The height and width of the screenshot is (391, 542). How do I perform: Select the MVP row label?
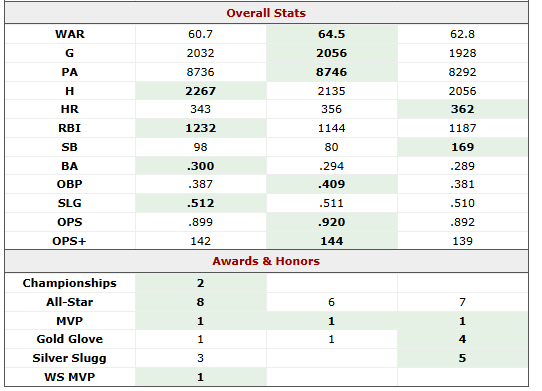coord(70,322)
